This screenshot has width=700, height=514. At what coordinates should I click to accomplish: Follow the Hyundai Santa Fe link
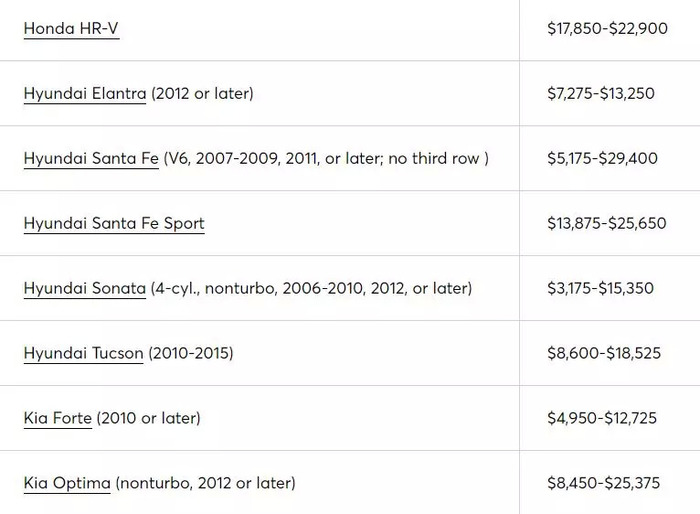point(91,158)
